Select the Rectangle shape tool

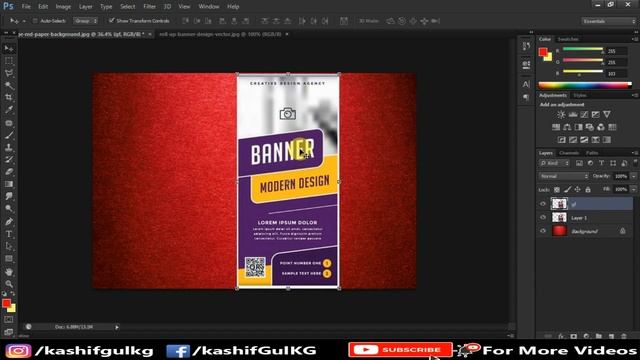tap(9, 259)
